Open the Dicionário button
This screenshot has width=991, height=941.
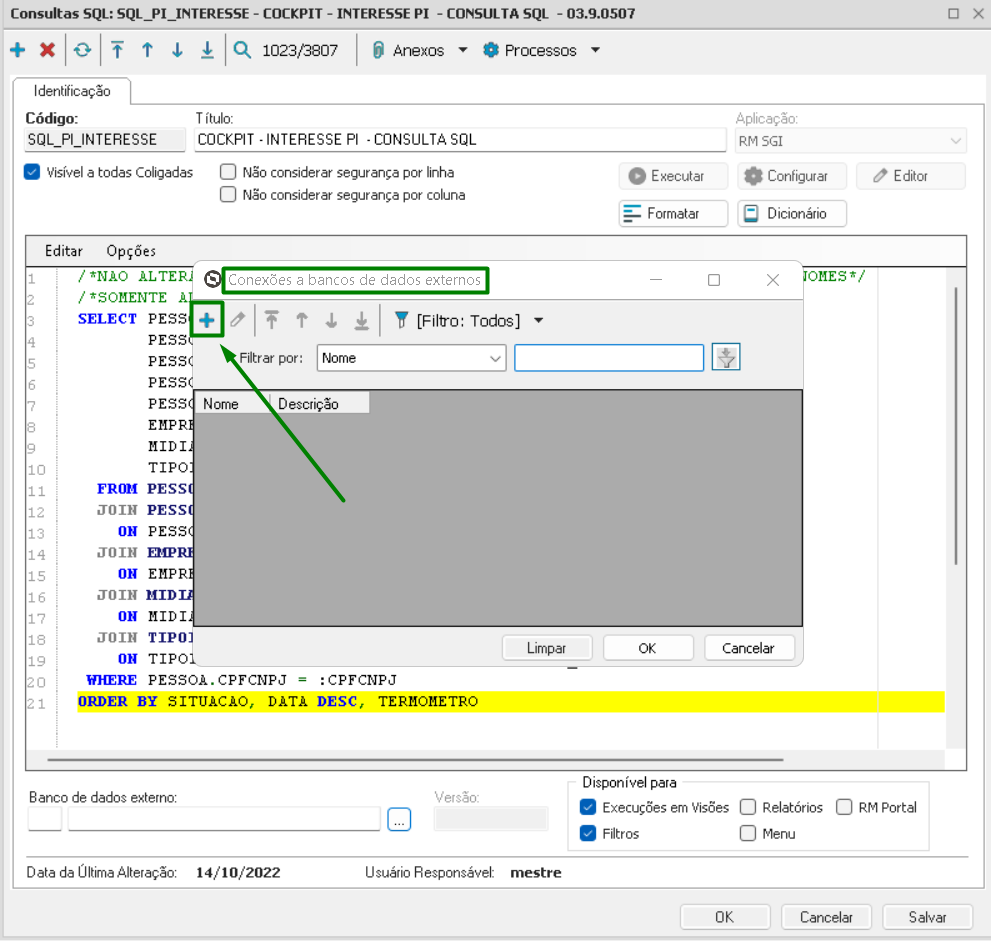pyautogui.click(x=791, y=214)
